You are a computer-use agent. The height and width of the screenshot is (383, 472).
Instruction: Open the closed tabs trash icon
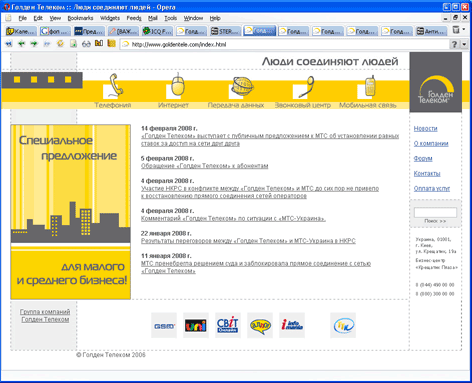[x=456, y=30]
